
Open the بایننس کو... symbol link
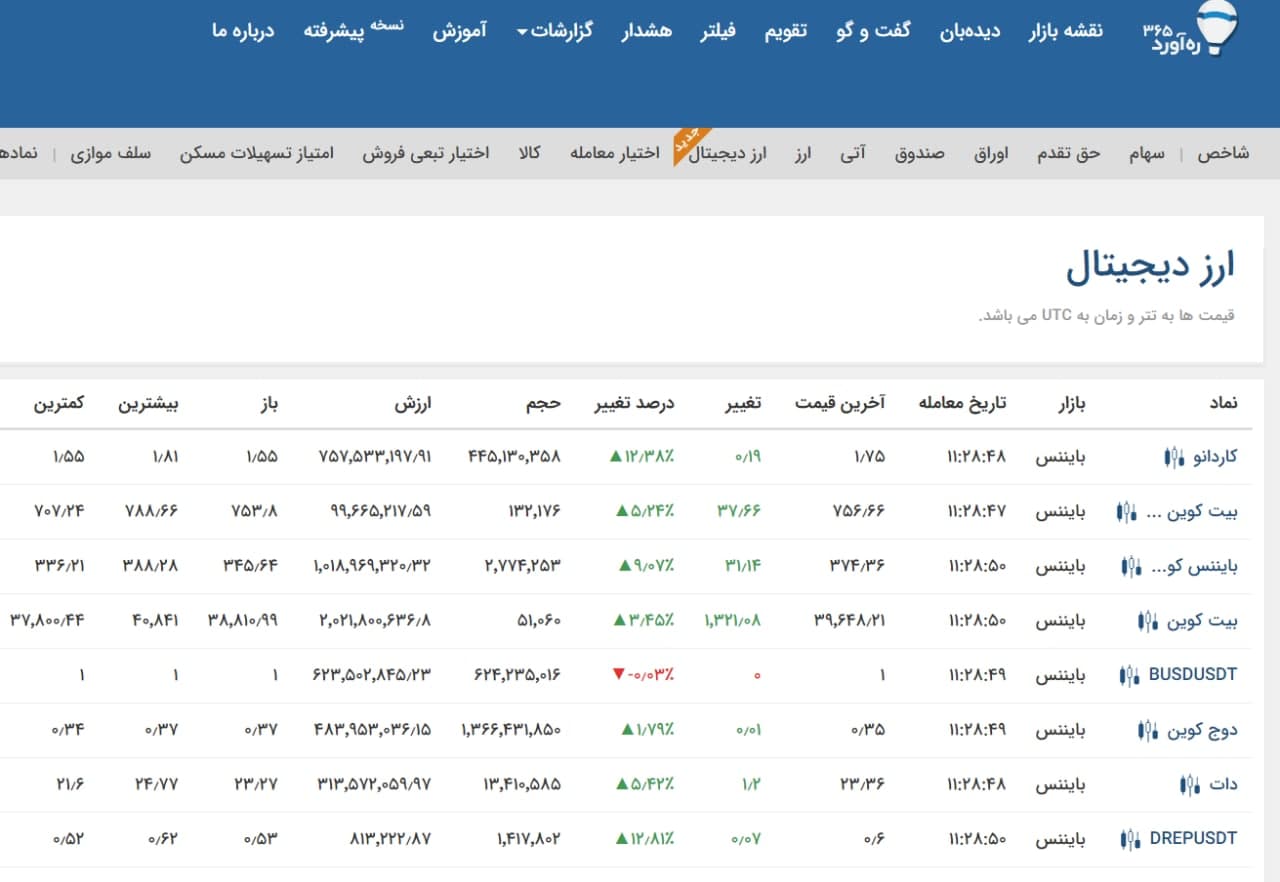pos(1194,567)
